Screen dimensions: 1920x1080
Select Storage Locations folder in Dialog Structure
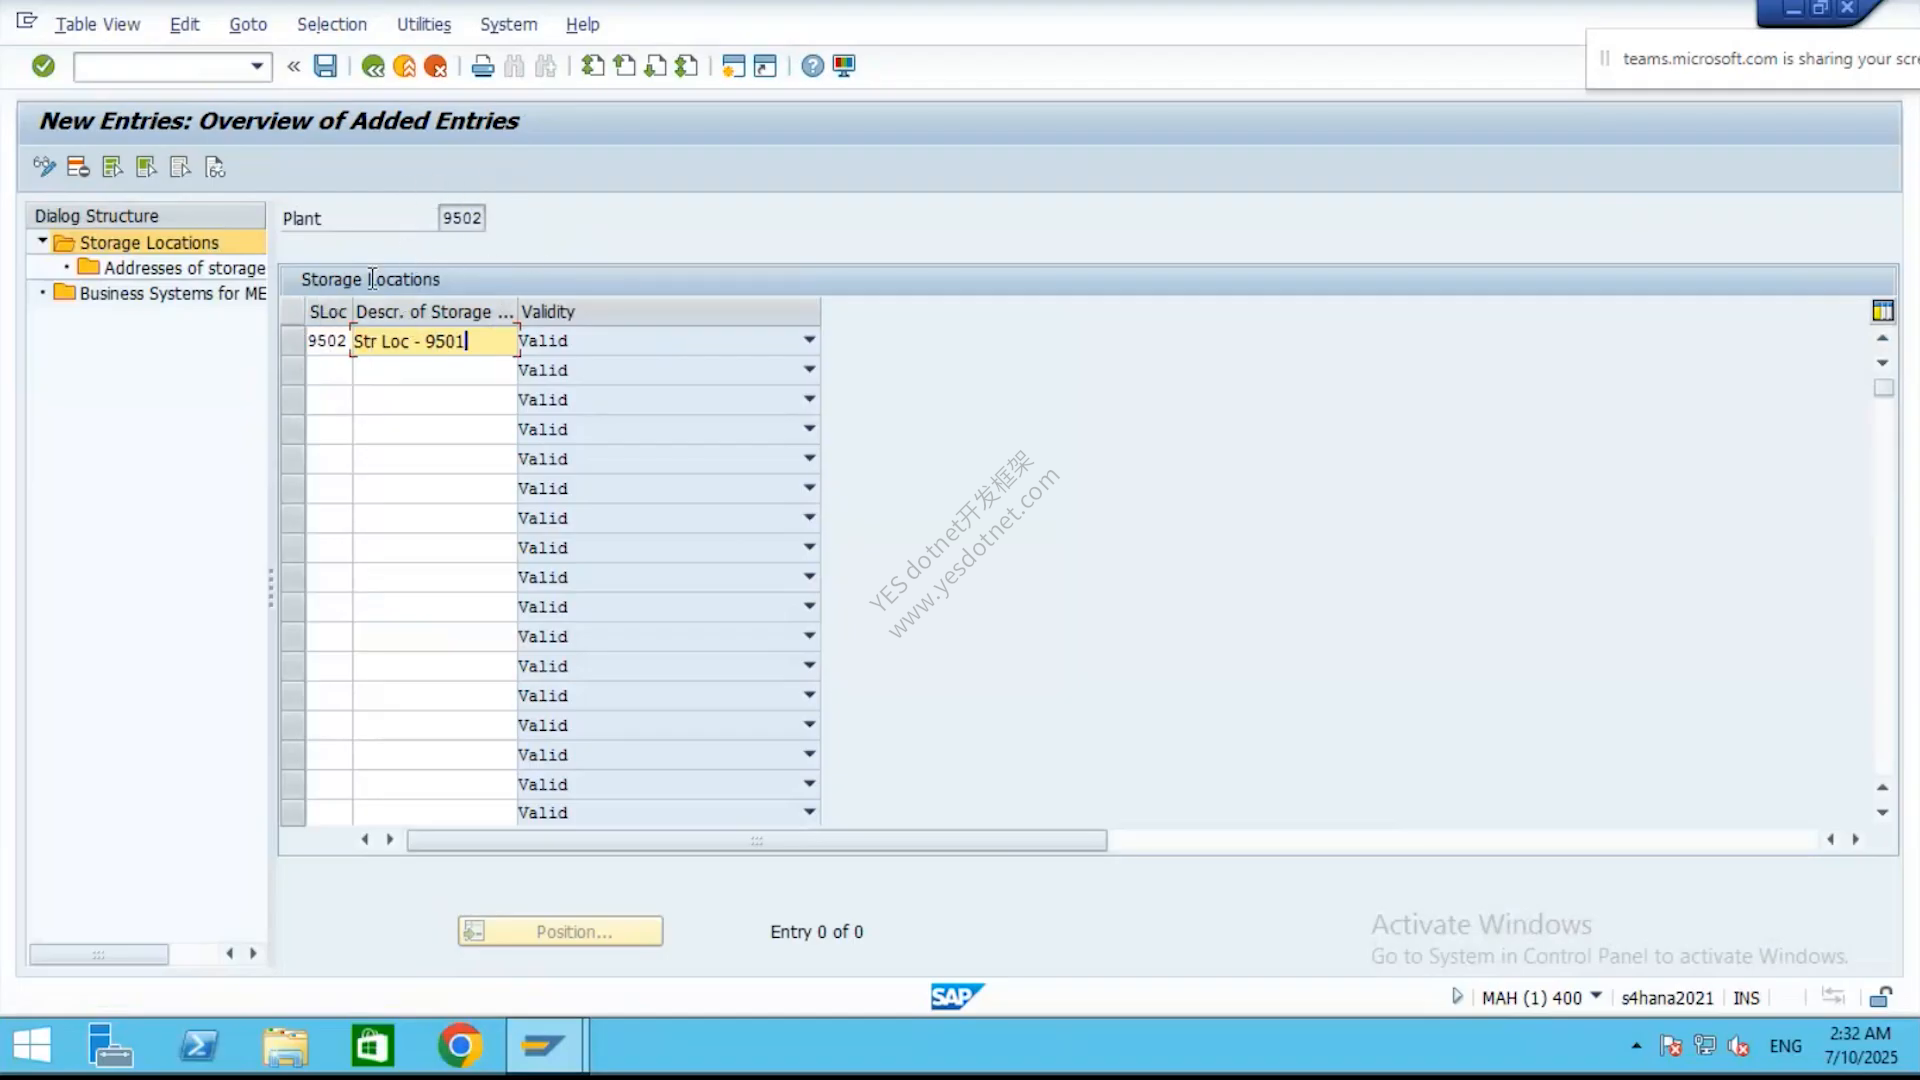[x=149, y=242]
